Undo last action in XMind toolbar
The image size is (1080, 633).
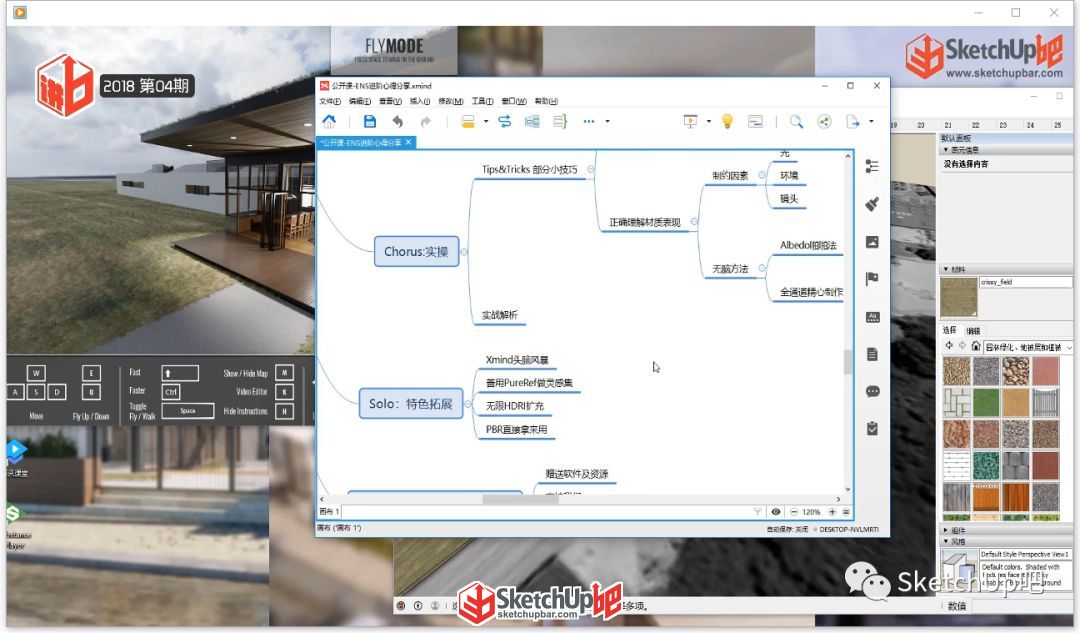(397, 121)
